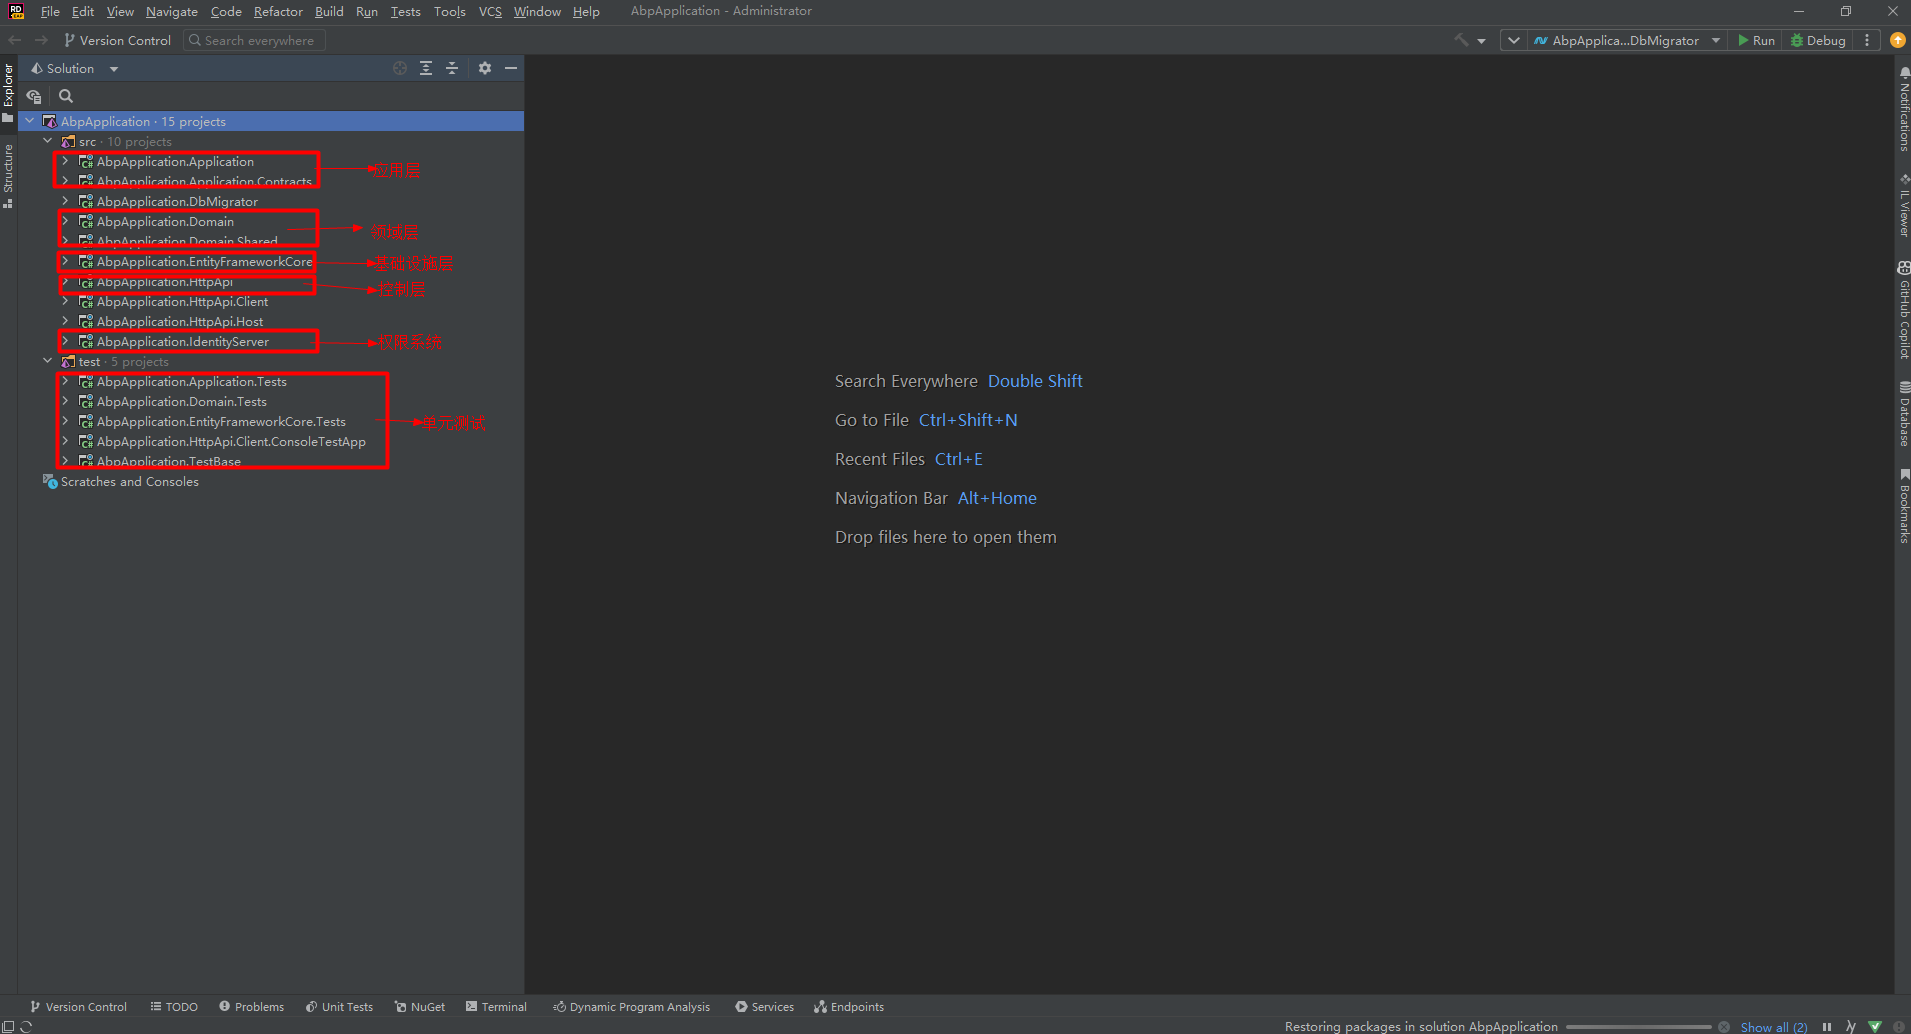1911x1034 pixels.
Task: Open the build hammer dropdown arrow
Action: pyautogui.click(x=1481, y=41)
